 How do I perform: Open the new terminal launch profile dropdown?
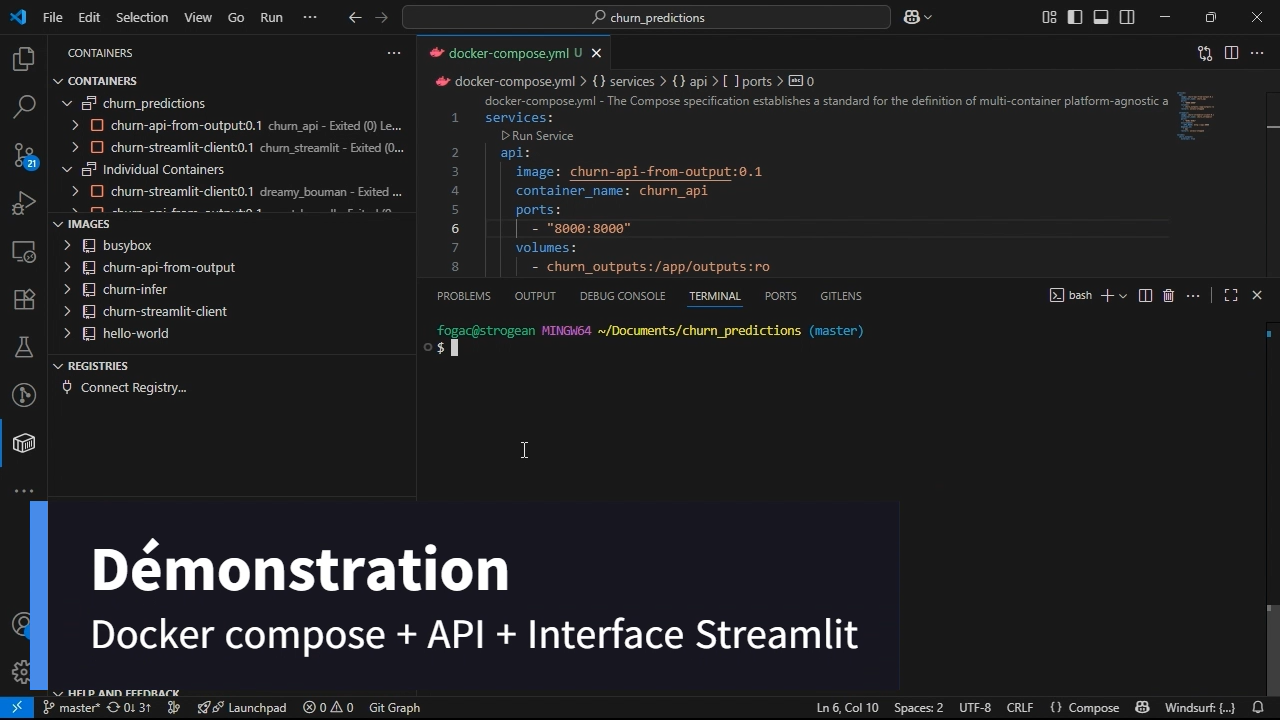coord(1123,296)
